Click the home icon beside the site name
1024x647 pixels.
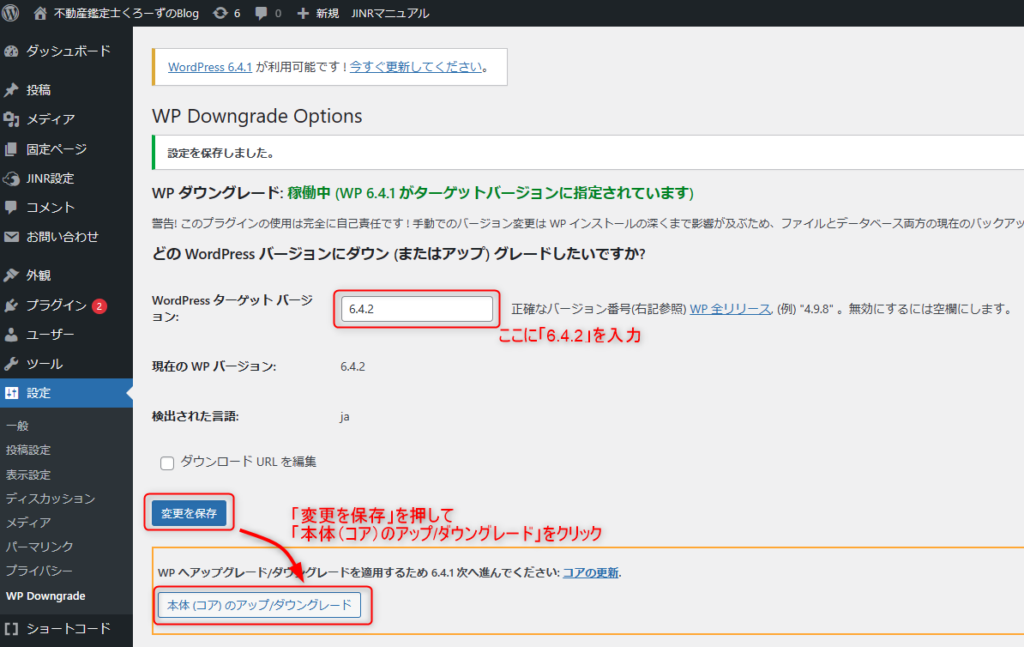[40, 13]
